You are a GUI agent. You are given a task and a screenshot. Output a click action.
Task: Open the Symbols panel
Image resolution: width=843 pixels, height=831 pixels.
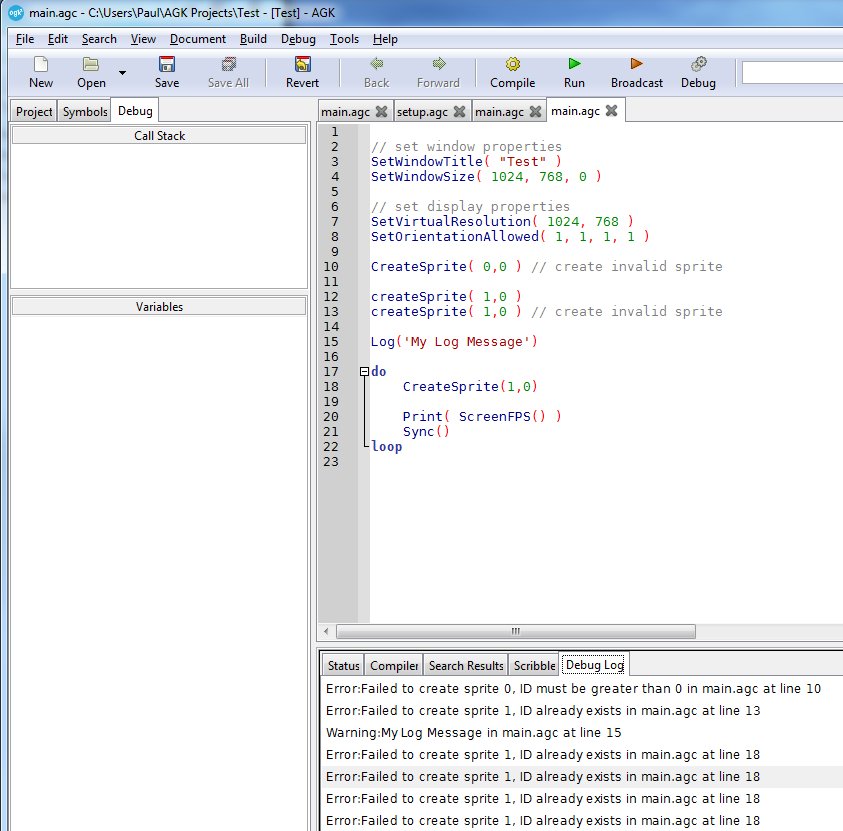coord(84,111)
